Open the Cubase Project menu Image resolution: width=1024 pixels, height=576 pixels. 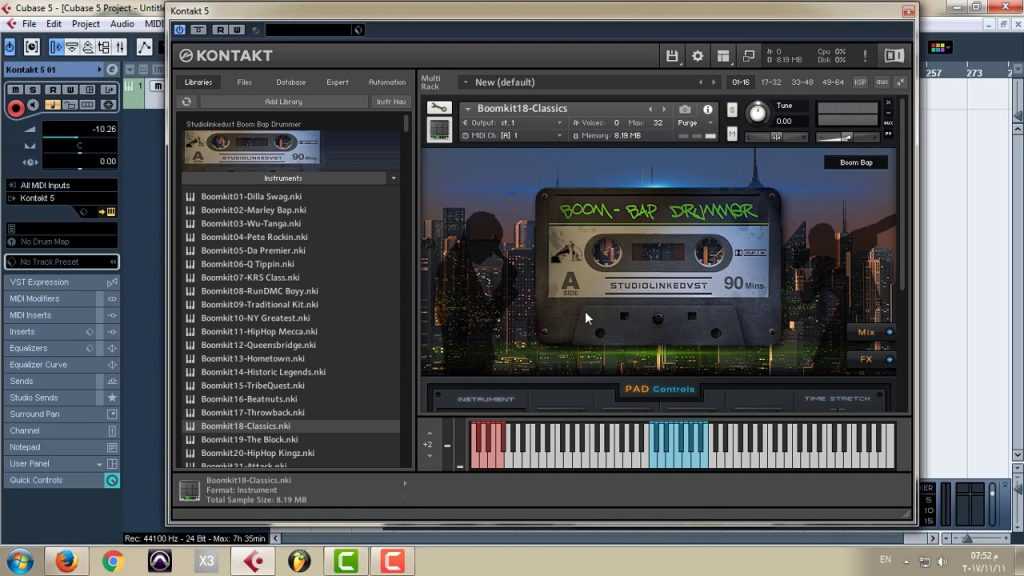pos(86,24)
